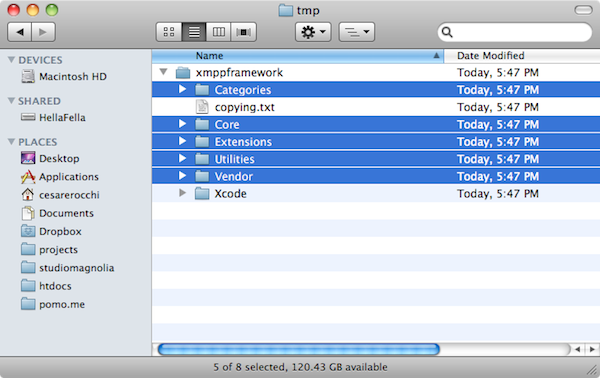Open the Arrange items dropdown
Viewport: 600px width, 378px height.
[x=357, y=32]
